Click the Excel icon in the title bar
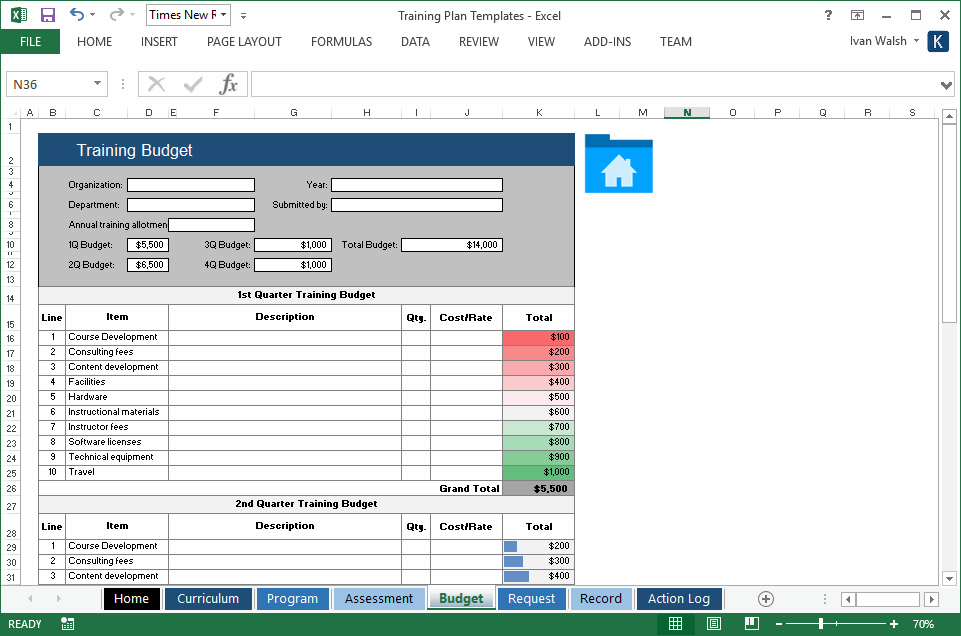This screenshot has width=961, height=636. [18, 14]
